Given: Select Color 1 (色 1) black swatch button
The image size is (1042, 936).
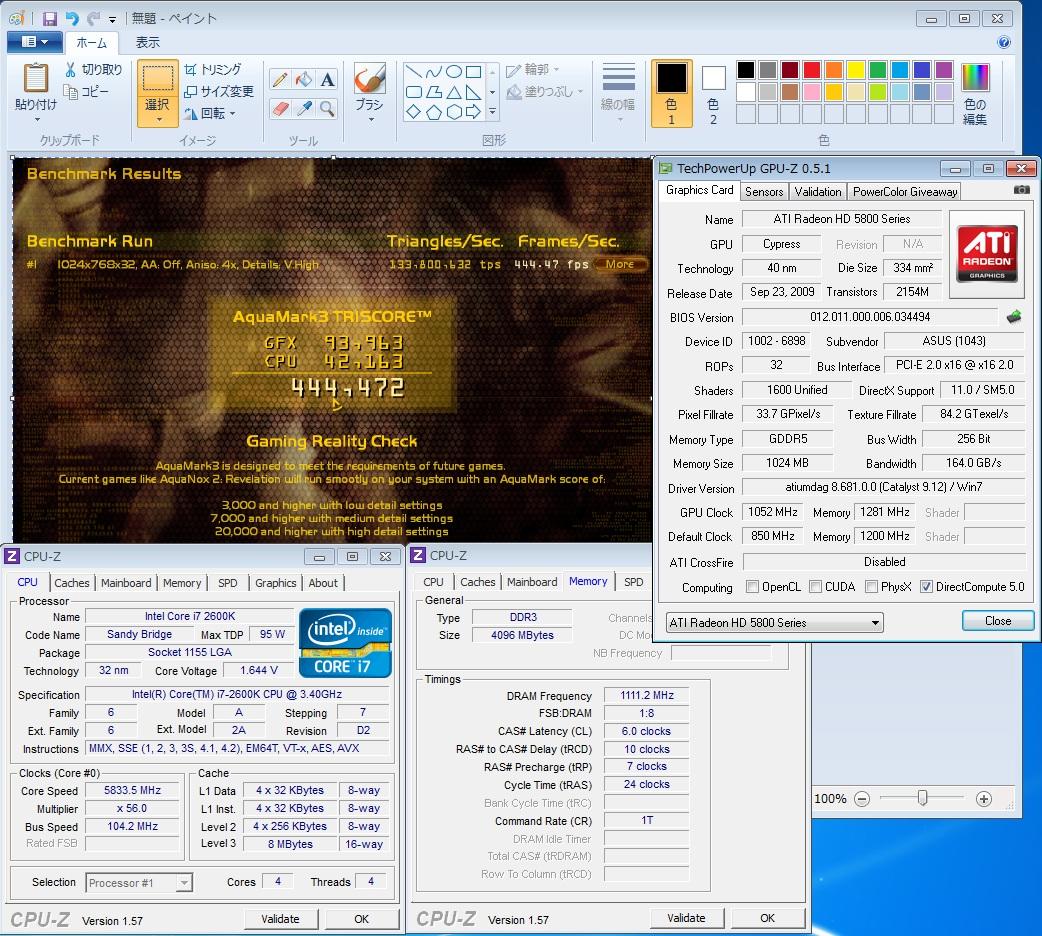Looking at the screenshot, I should [x=671, y=93].
